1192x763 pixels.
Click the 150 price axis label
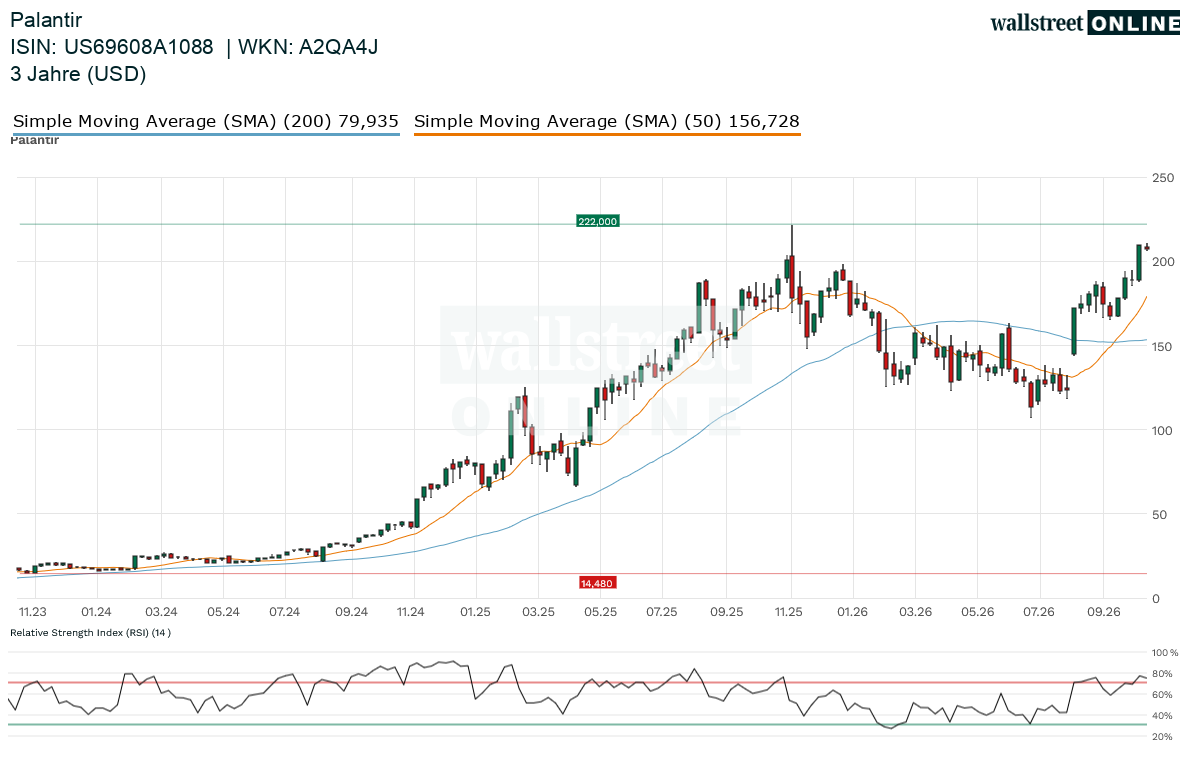[x=1163, y=347]
